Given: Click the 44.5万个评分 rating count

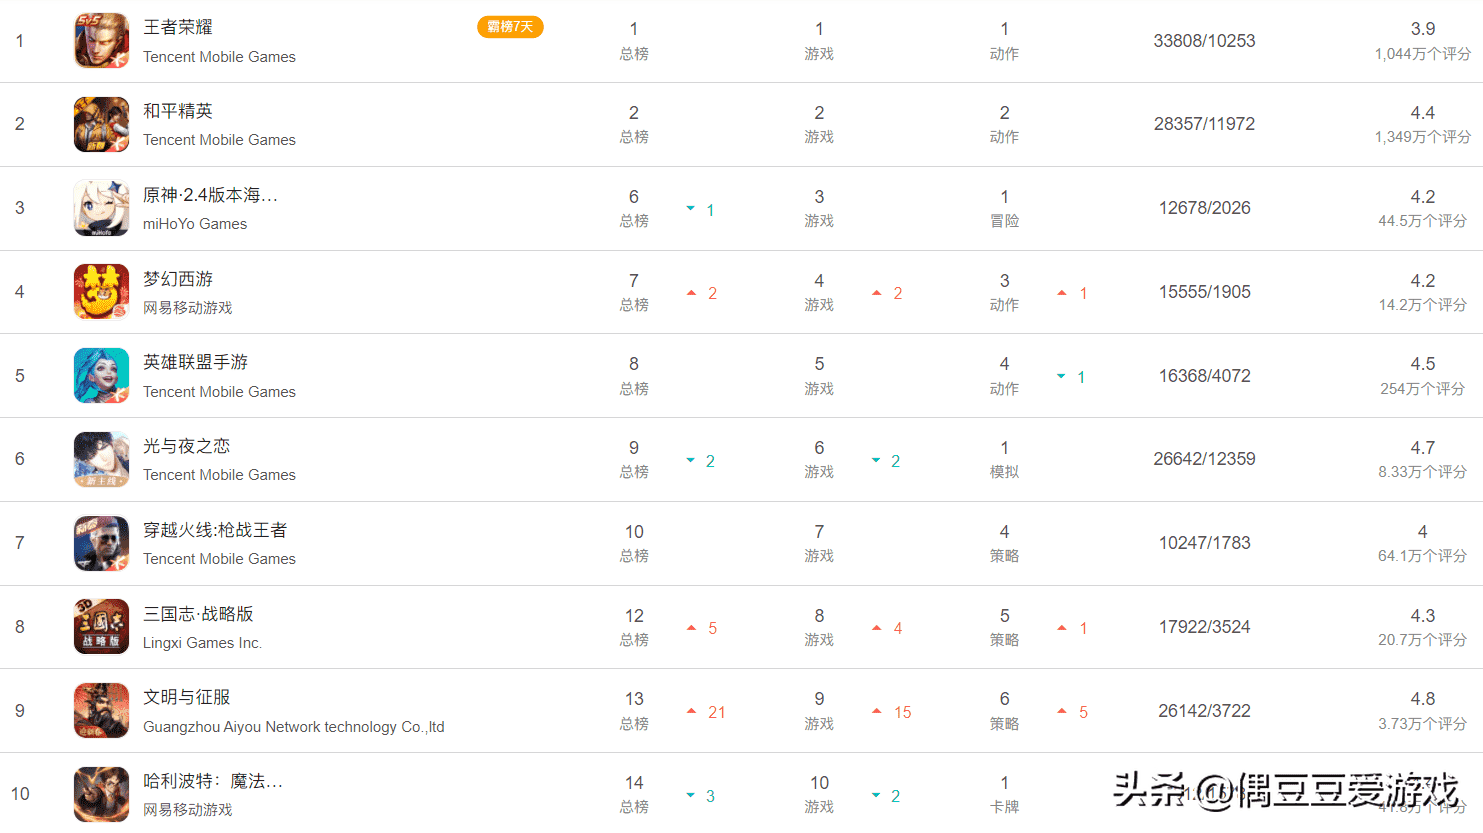Looking at the screenshot, I should [x=1423, y=221].
